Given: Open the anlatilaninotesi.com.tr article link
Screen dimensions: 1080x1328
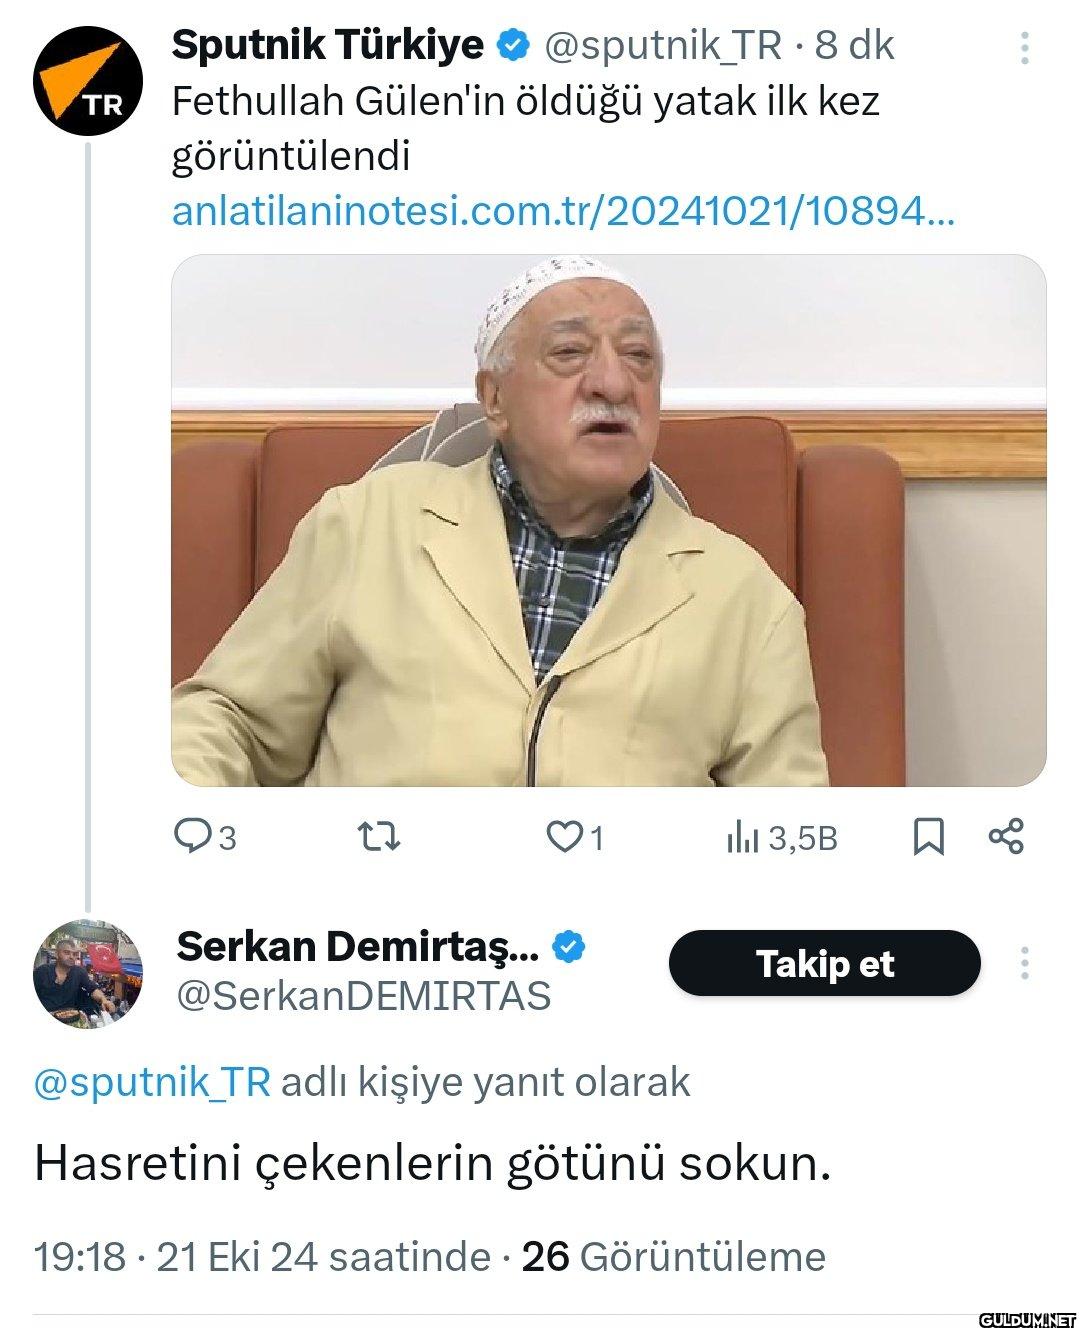Looking at the screenshot, I should pos(563,211).
